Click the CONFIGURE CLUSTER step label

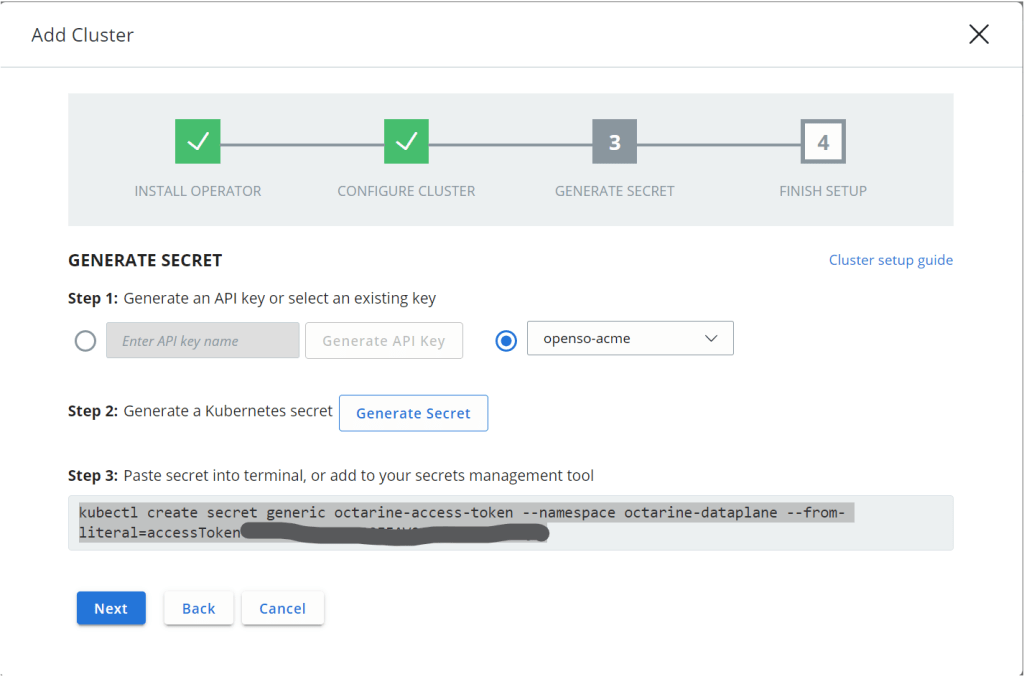click(x=406, y=191)
